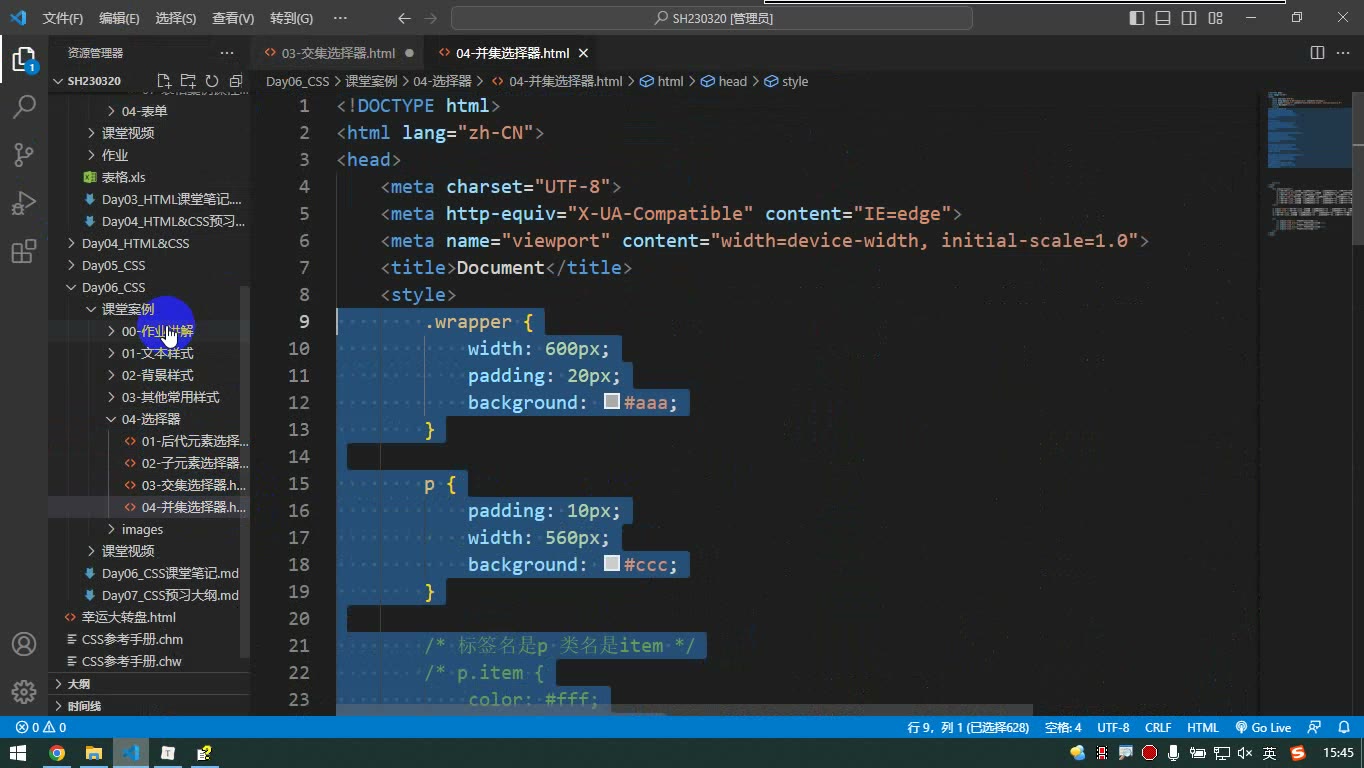Go back using title bar arrow
Screen dimensions: 1364x768
[x=404, y=18]
